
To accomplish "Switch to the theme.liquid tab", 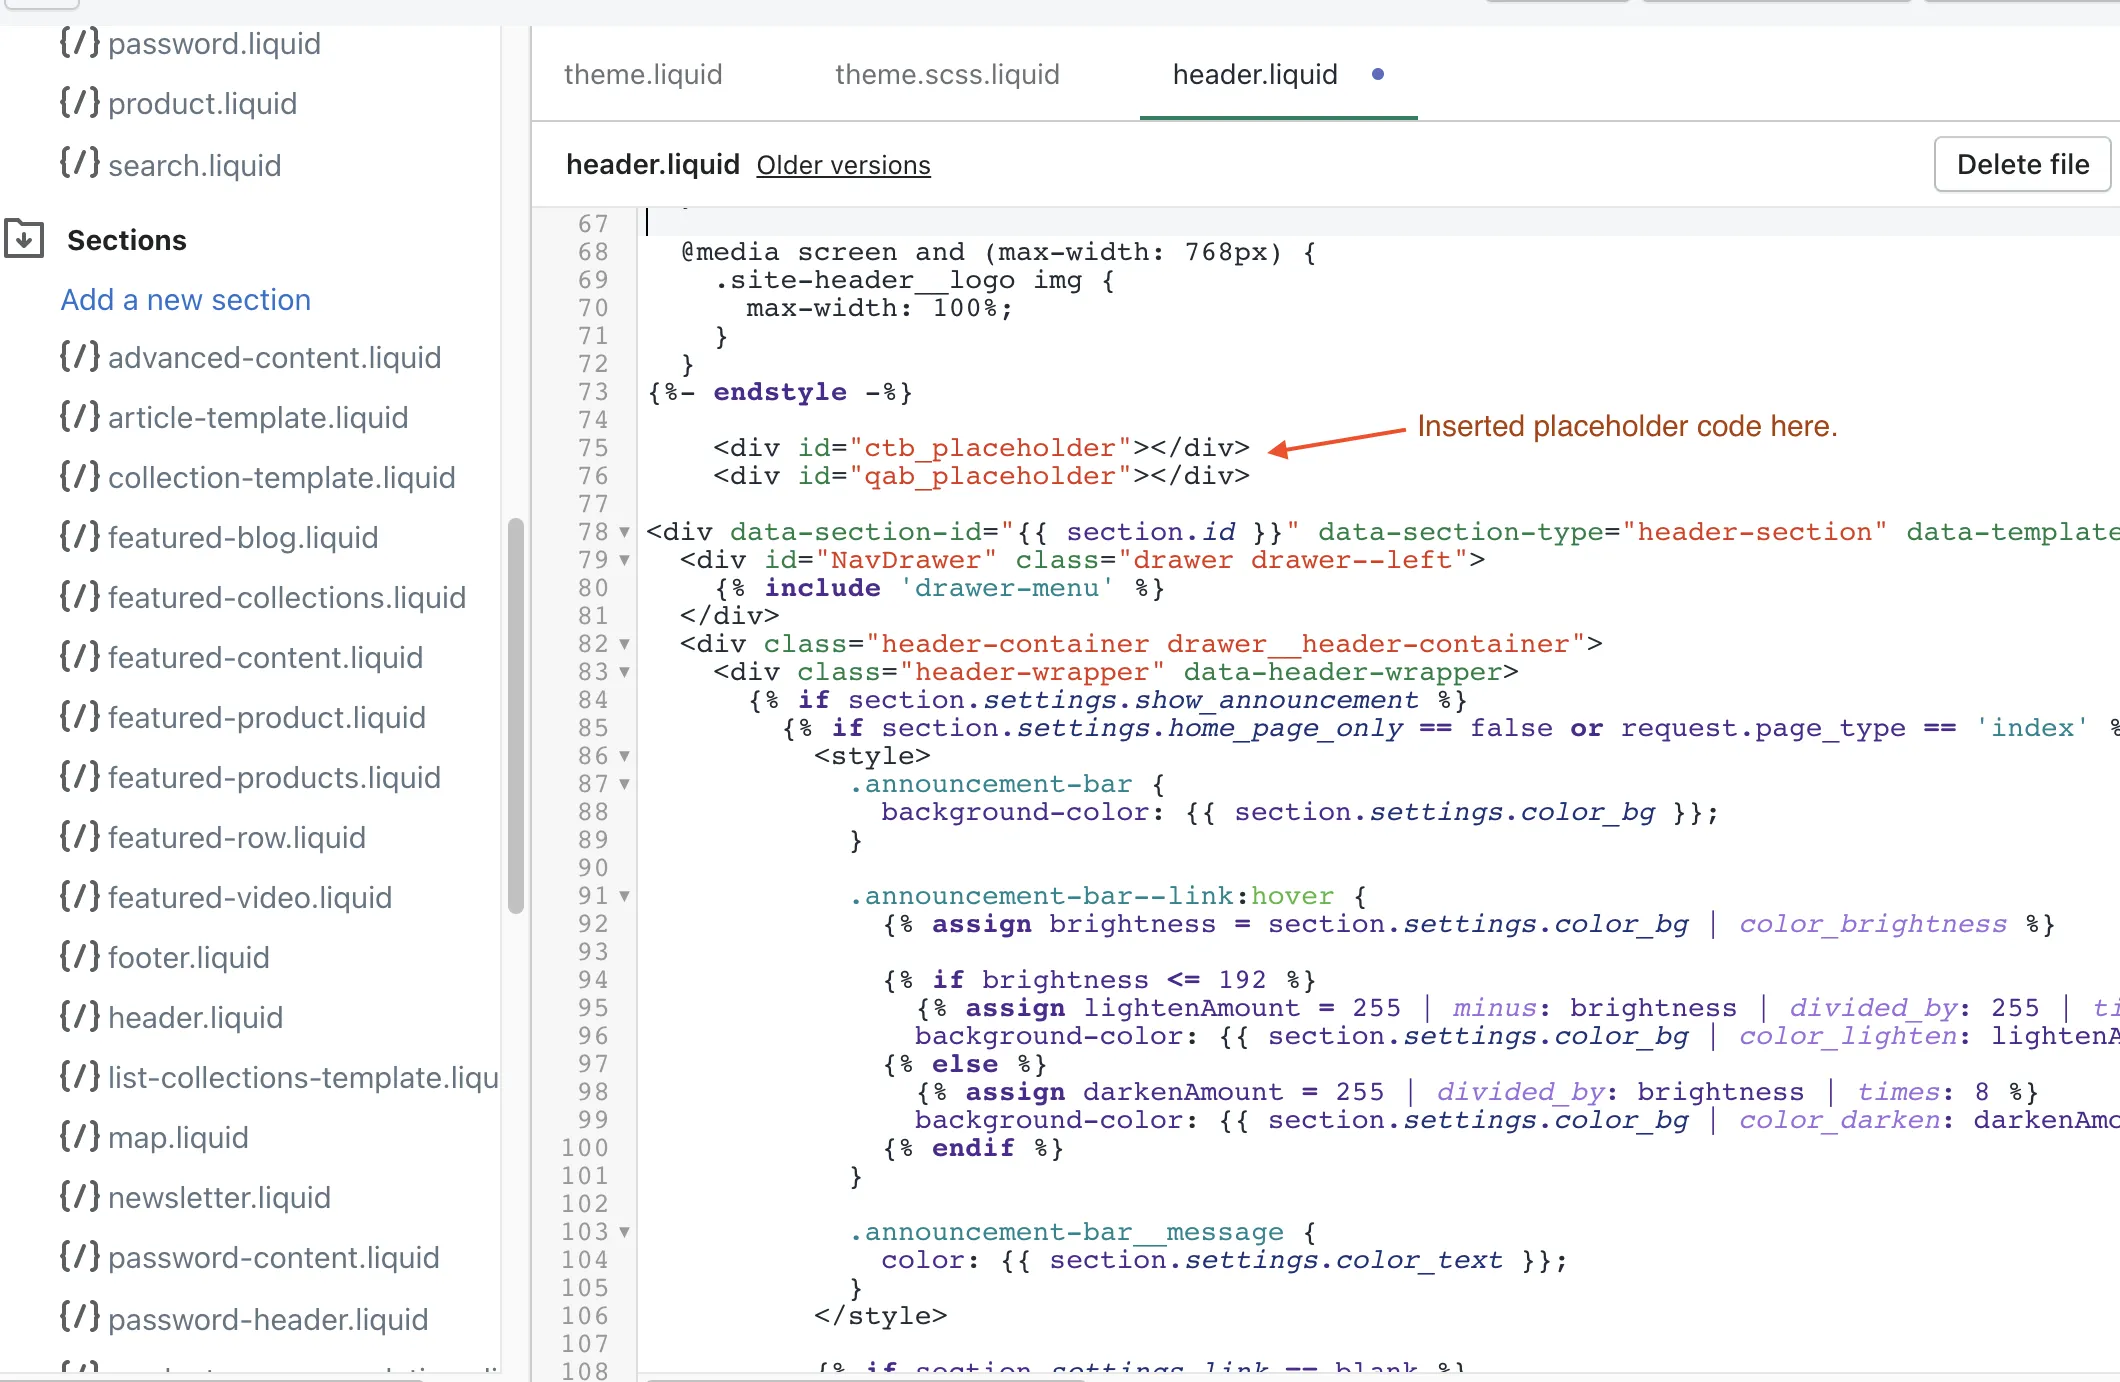I will click(643, 74).
